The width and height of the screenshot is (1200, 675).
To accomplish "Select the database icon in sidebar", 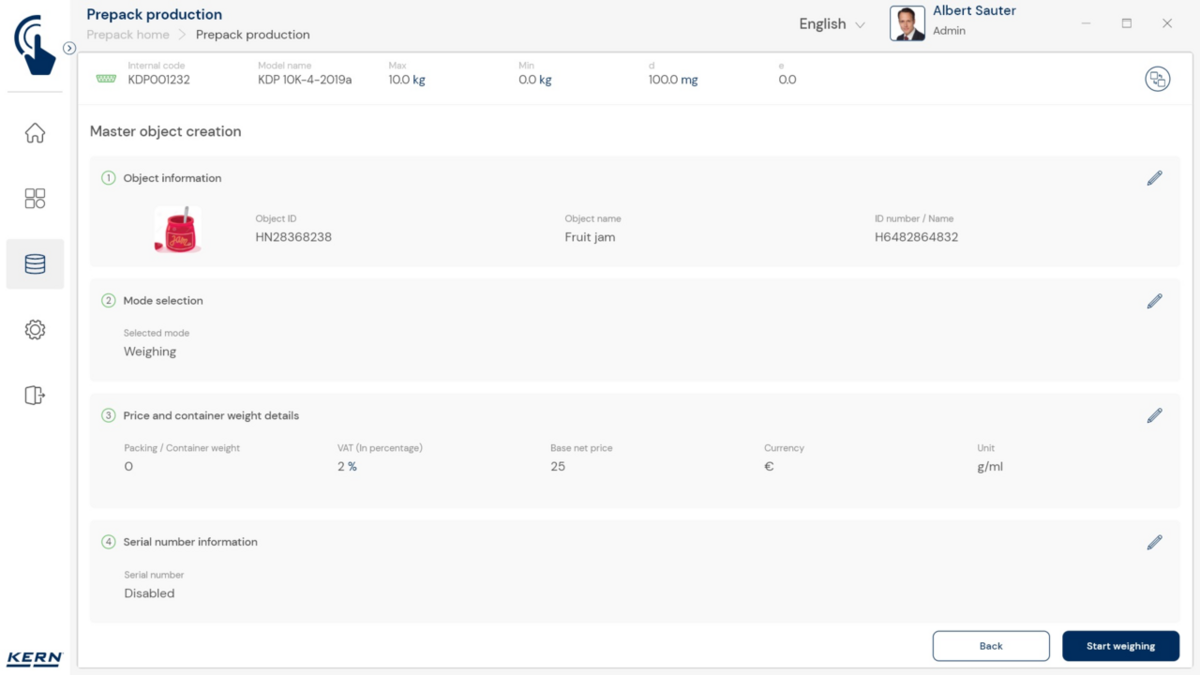I will [35, 264].
